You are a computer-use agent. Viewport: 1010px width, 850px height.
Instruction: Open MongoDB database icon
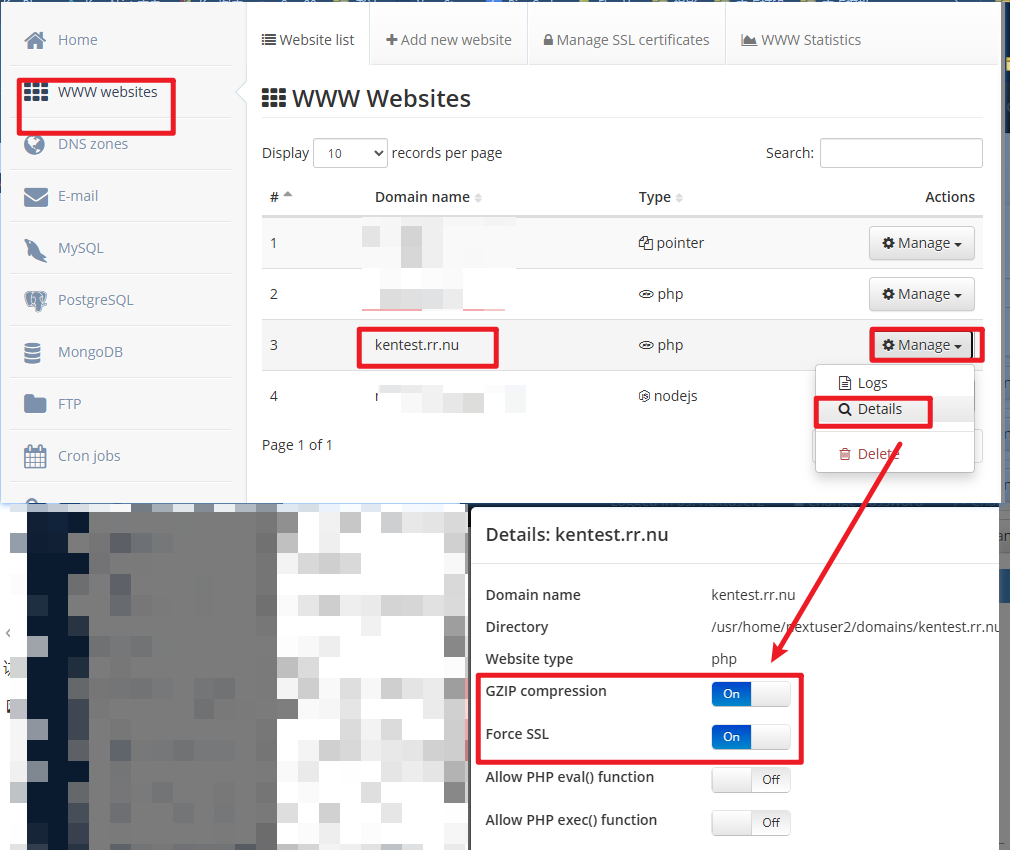pos(35,352)
